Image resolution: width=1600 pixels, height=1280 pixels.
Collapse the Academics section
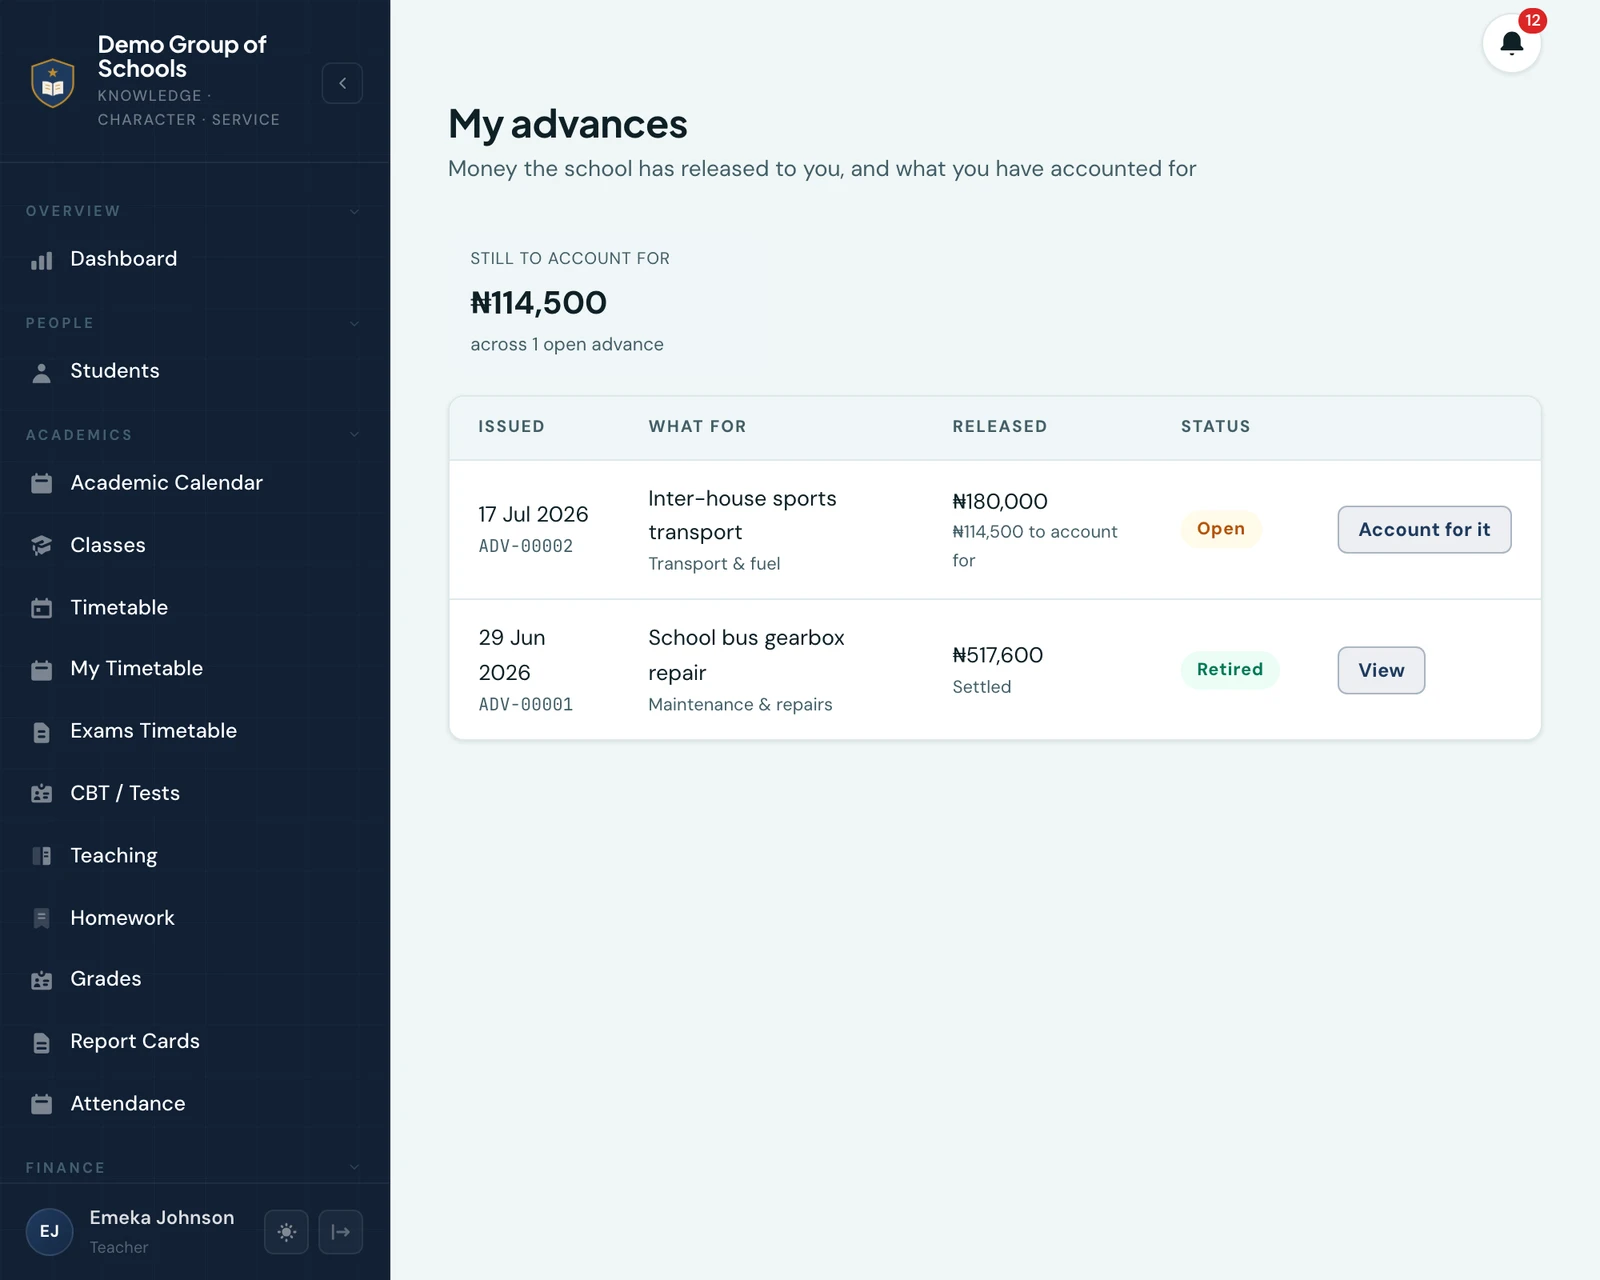click(x=355, y=435)
